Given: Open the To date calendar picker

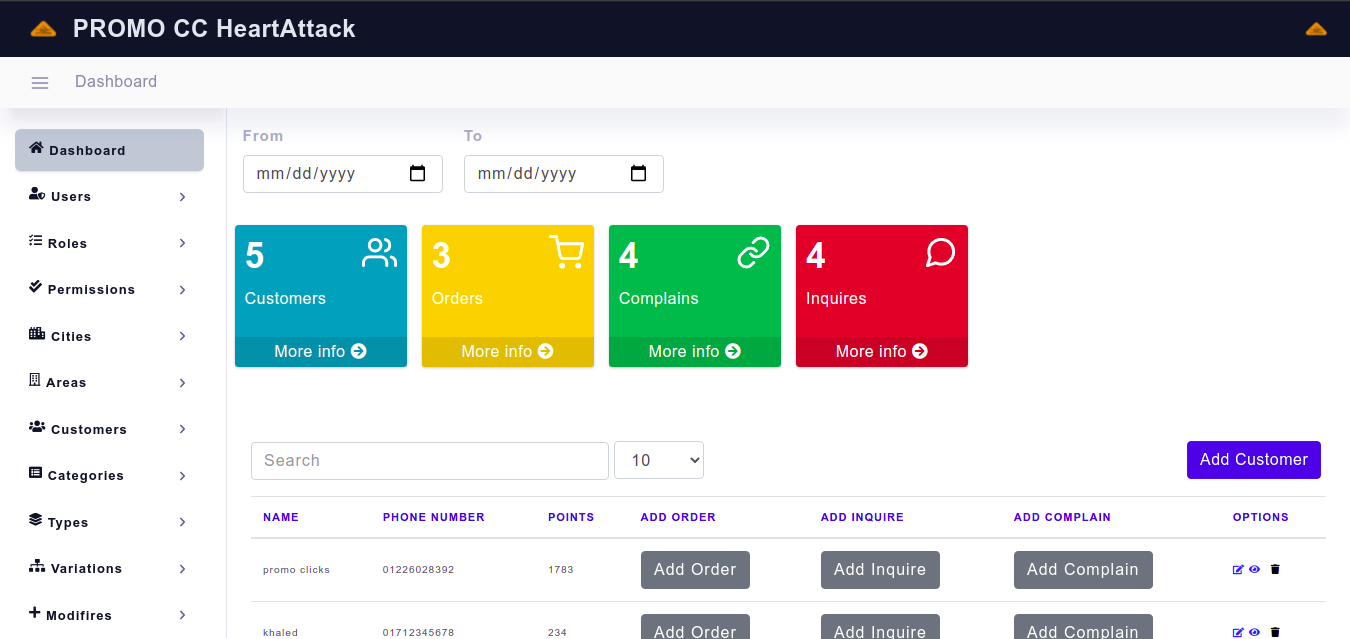Looking at the screenshot, I should 638,173.
